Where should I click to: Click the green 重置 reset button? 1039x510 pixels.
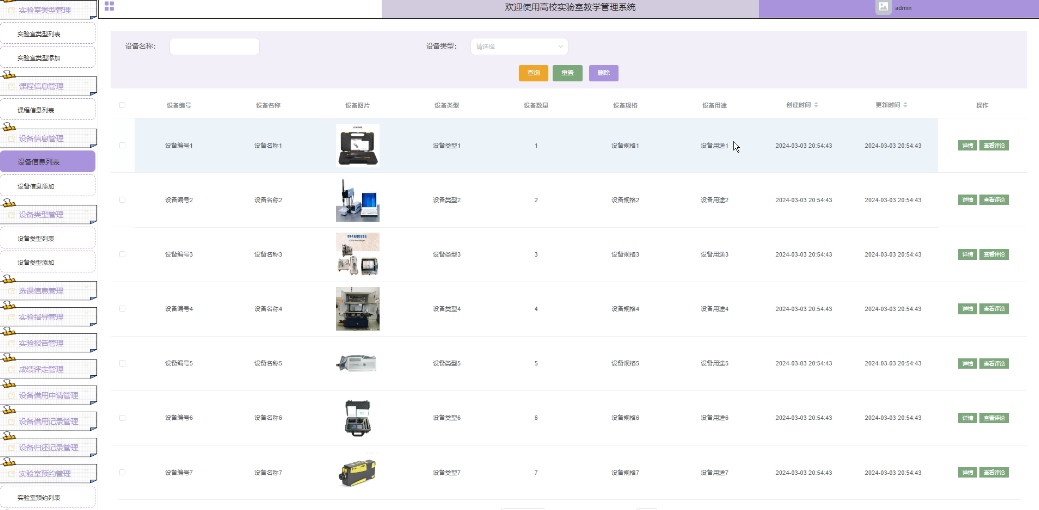tap(567, 73)
